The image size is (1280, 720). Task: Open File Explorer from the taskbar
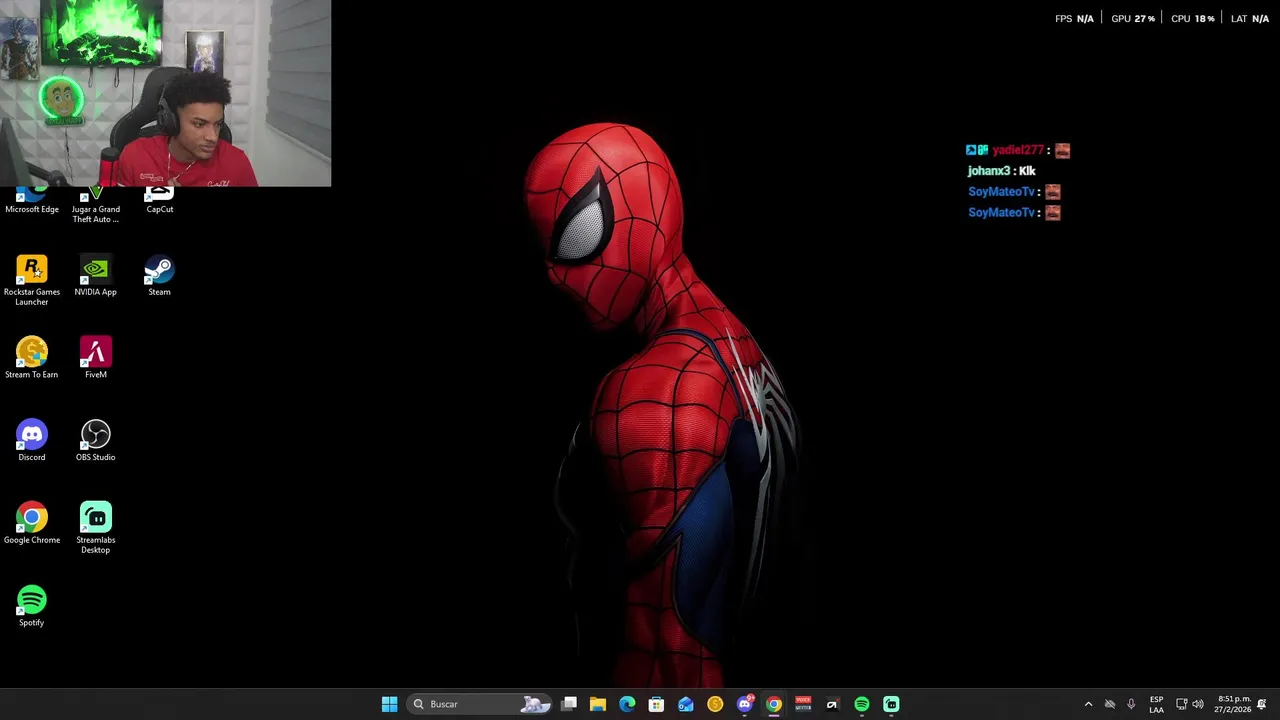598,704
